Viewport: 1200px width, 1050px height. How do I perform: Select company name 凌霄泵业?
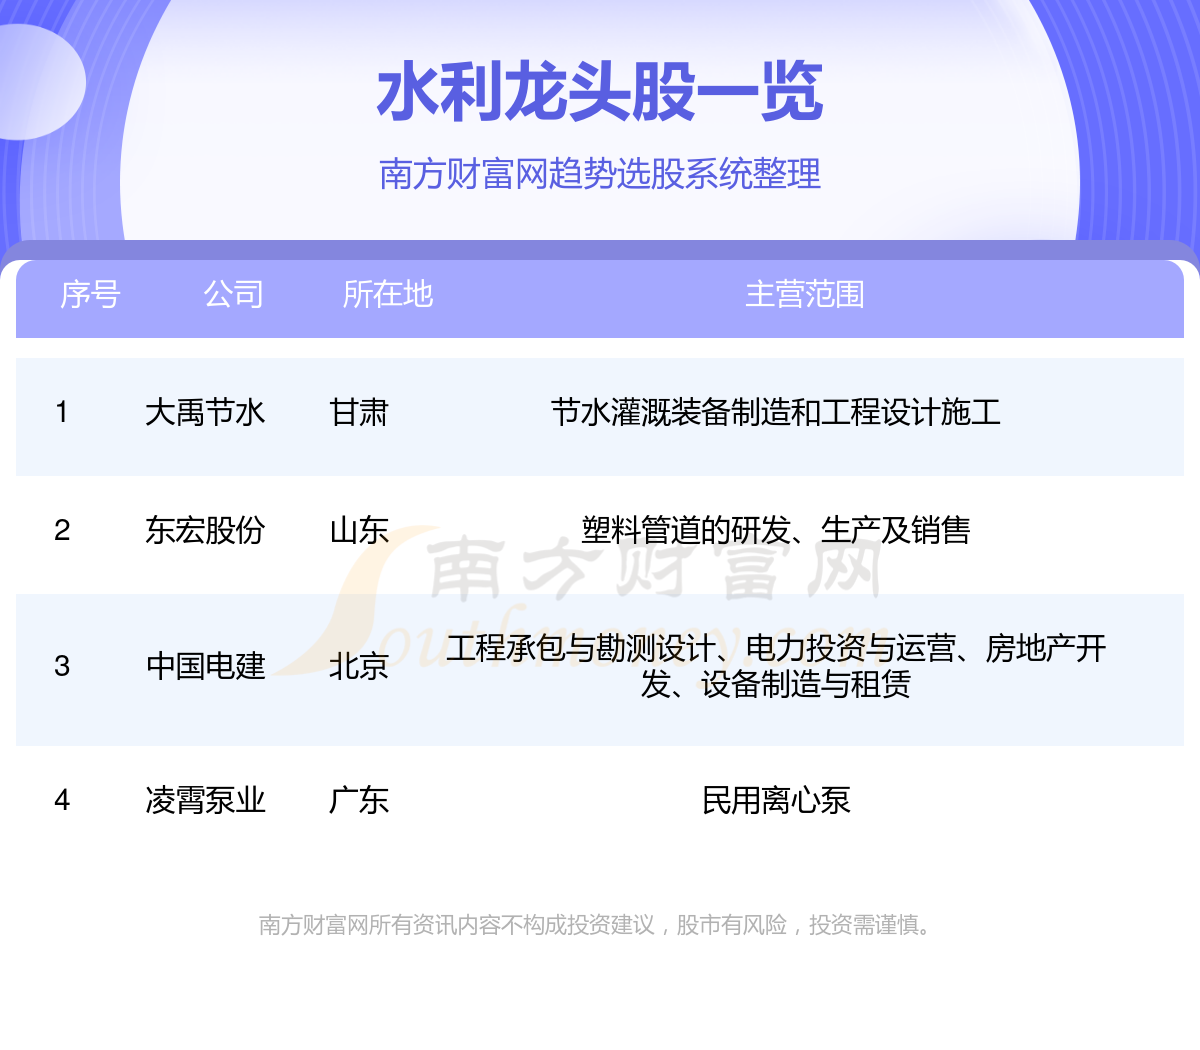[205, 800]
